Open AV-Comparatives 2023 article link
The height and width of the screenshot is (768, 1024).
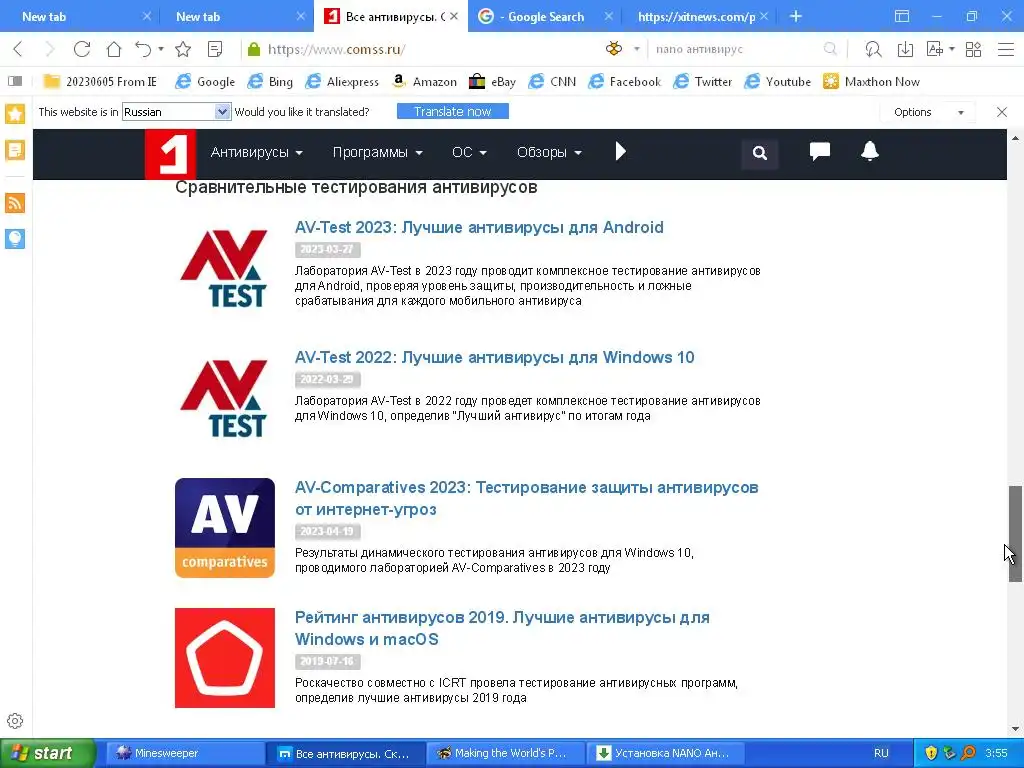tap(526, 498)
